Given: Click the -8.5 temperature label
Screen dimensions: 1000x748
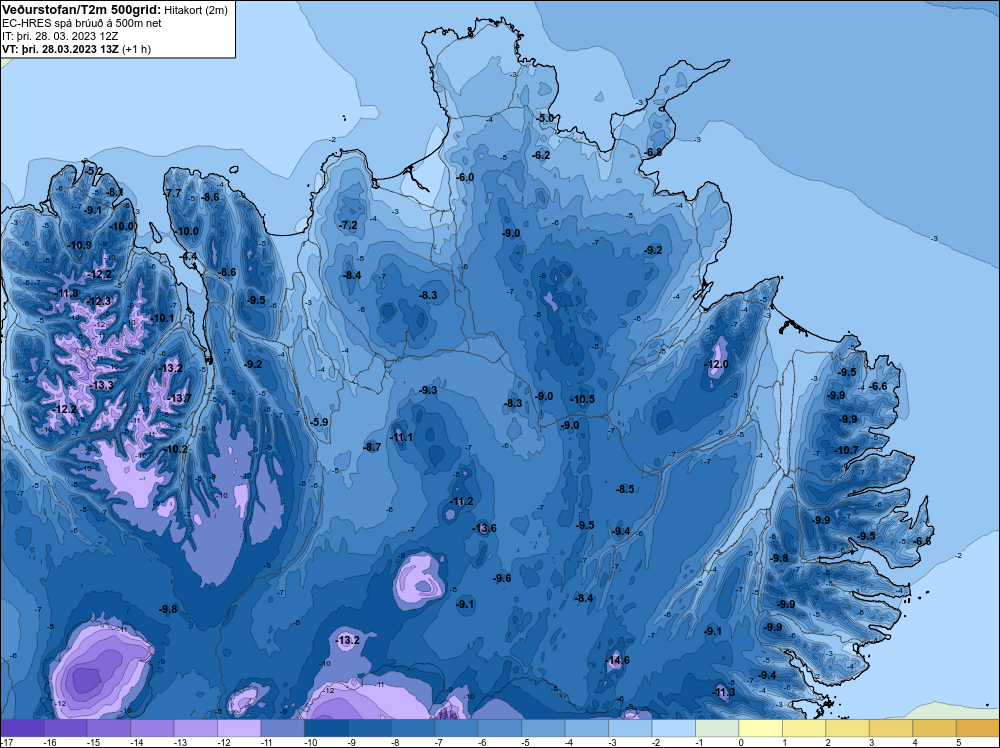Looking at the screenshot, I should point(626,489).
